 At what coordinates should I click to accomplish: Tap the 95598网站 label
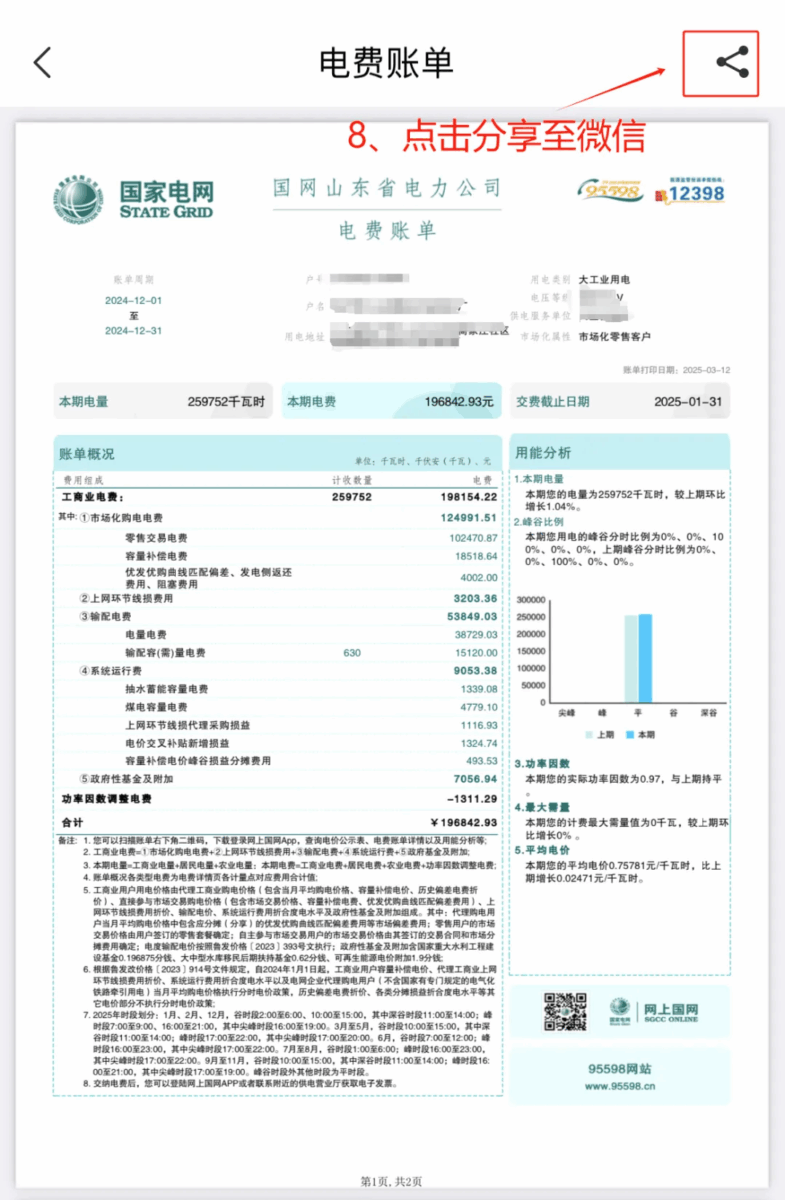click(619, 1066)
